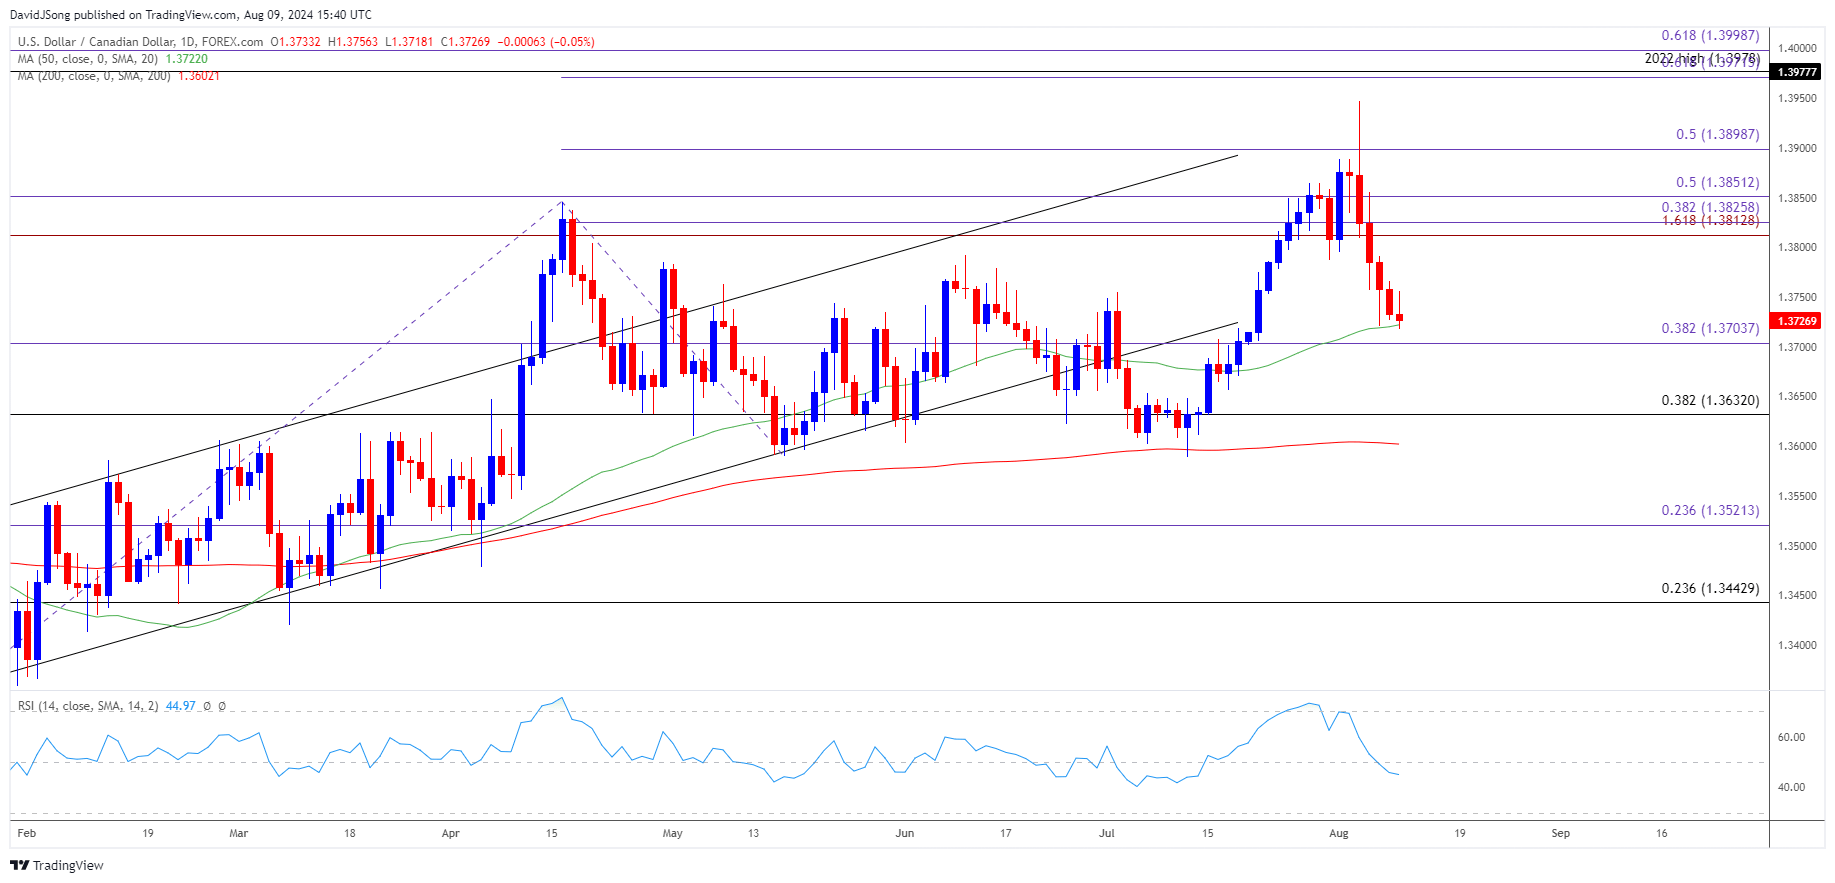Click the May date axis label
This screenshot has height=883, width=1835.
(672, 833)
